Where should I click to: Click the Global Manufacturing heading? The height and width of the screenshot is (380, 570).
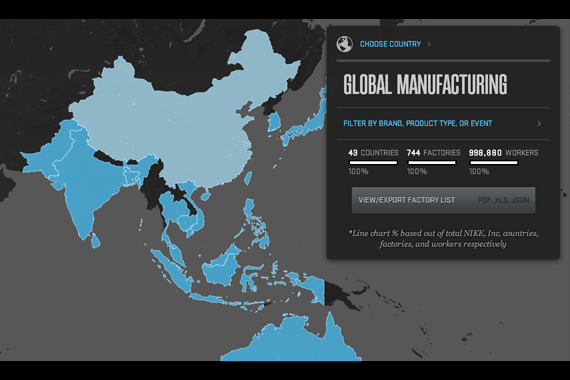425,84
